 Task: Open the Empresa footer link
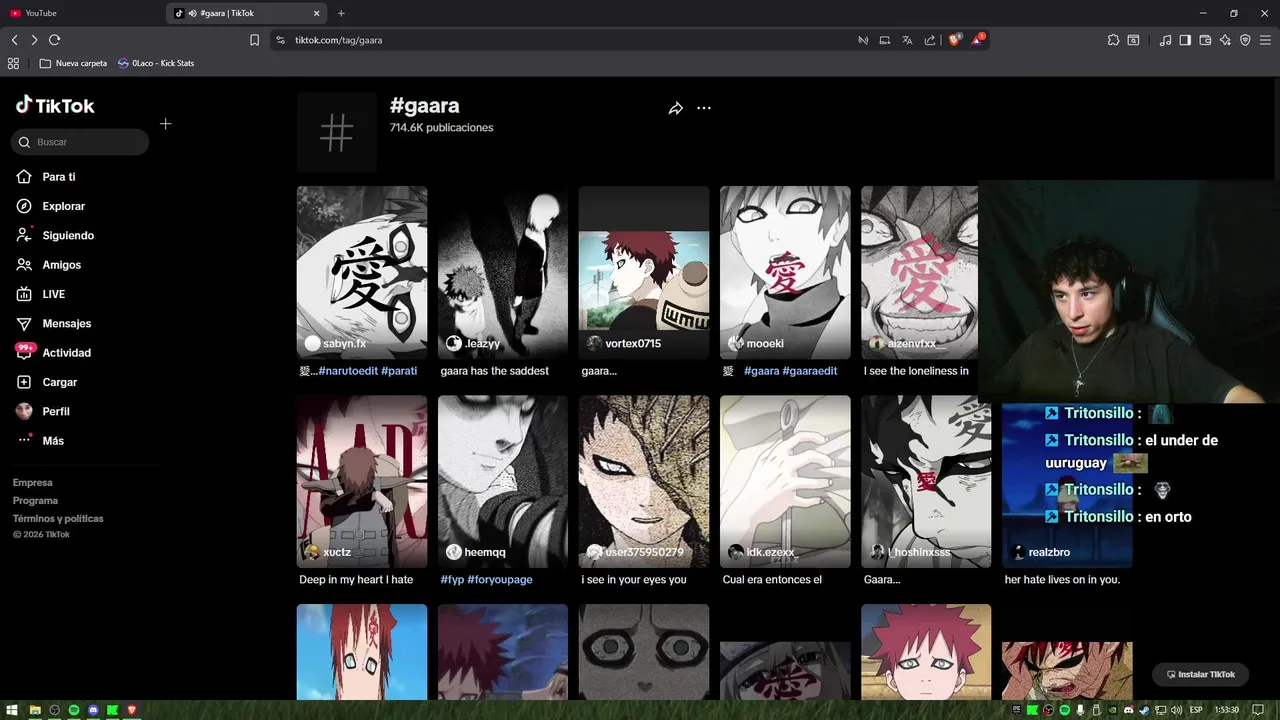pos(32,483)
